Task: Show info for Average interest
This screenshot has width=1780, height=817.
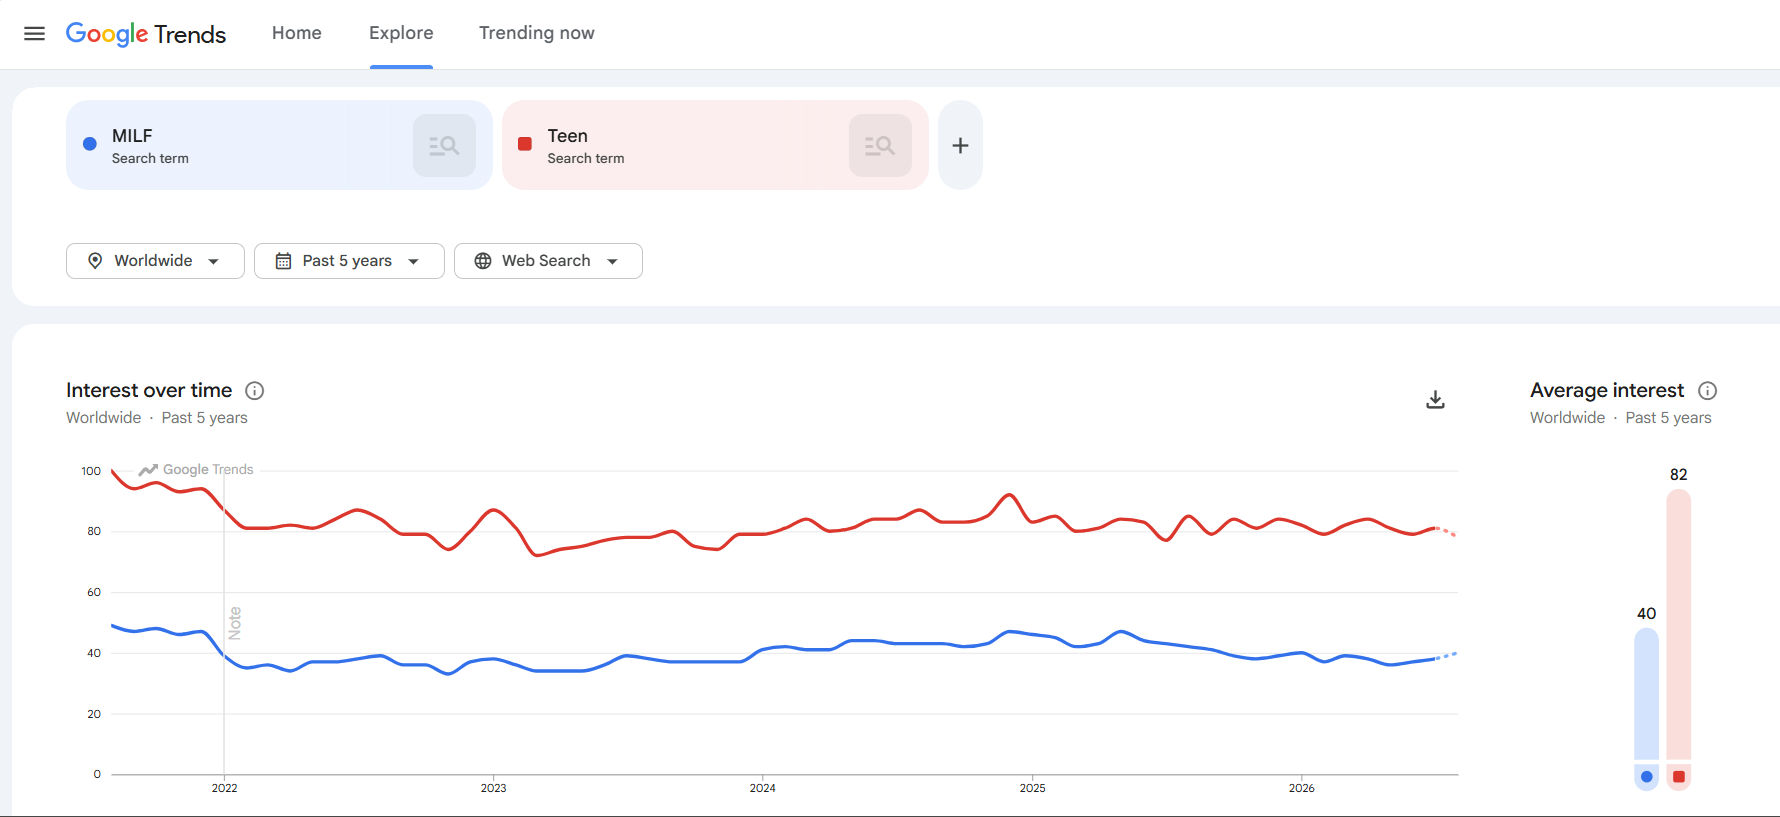Action: pos(1708,391)
